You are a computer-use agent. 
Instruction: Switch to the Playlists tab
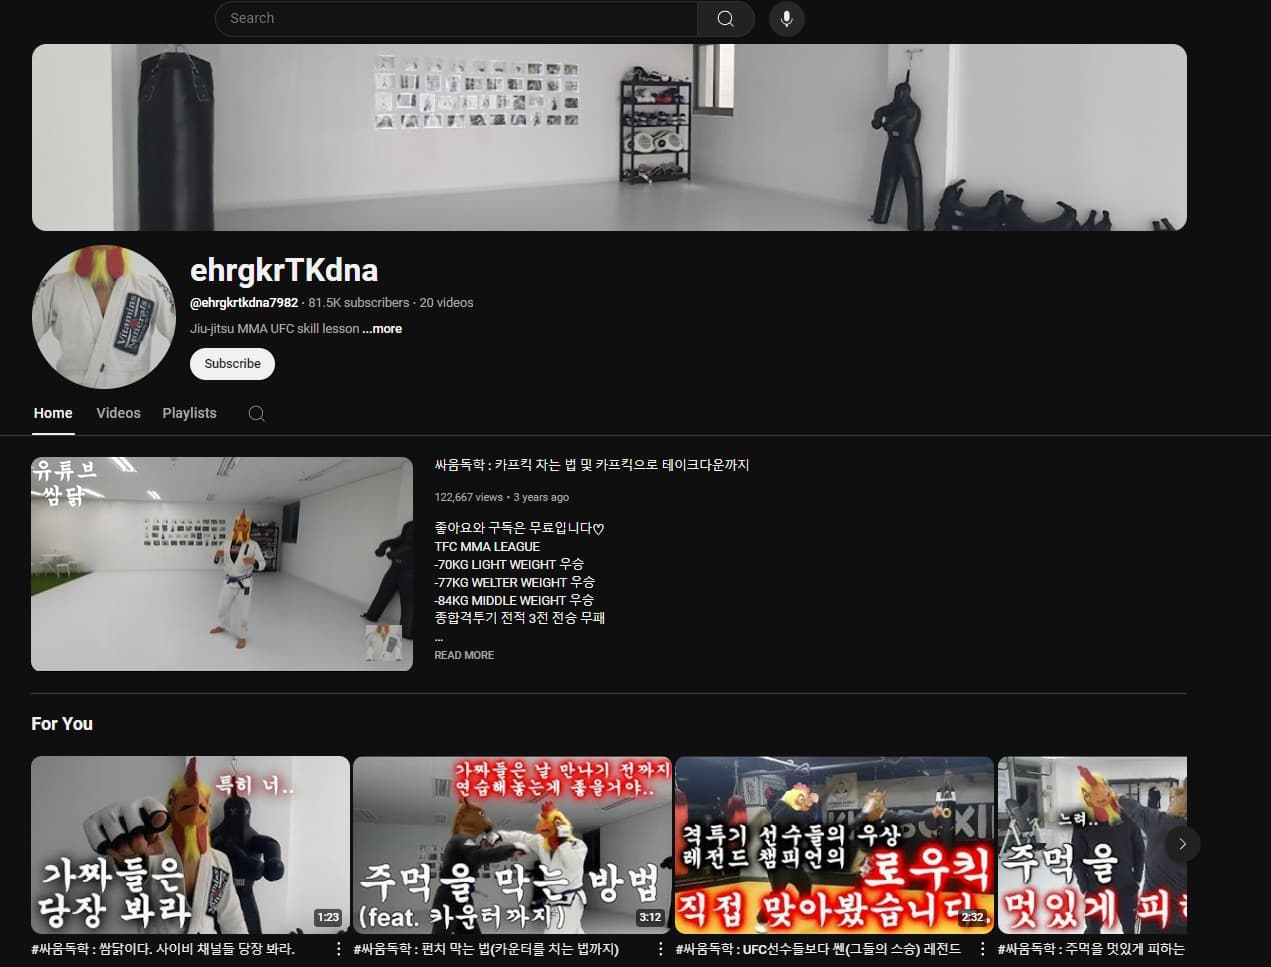pyautogui.click(x=189, y=413)
